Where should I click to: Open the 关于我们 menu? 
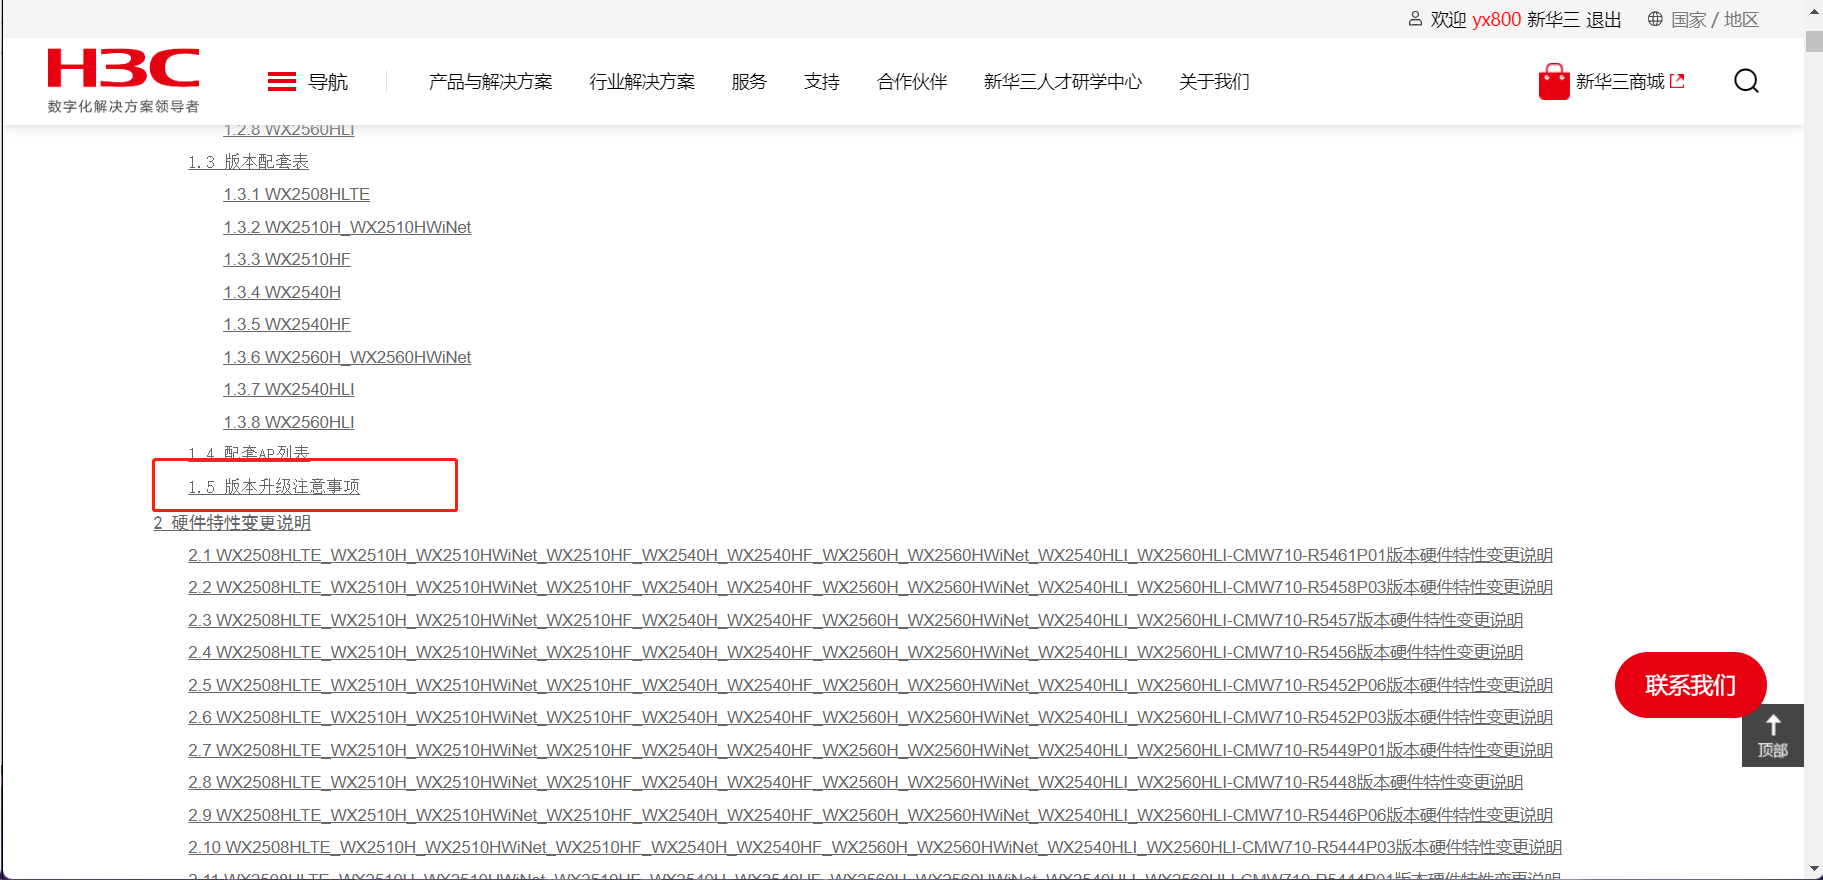coord(1214,82)
